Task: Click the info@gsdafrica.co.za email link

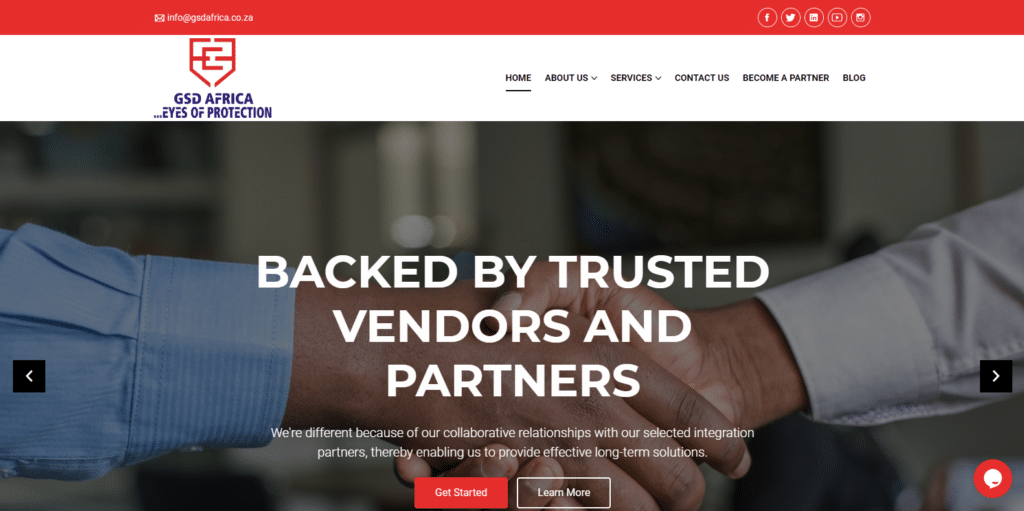Action: click(210, 18)
